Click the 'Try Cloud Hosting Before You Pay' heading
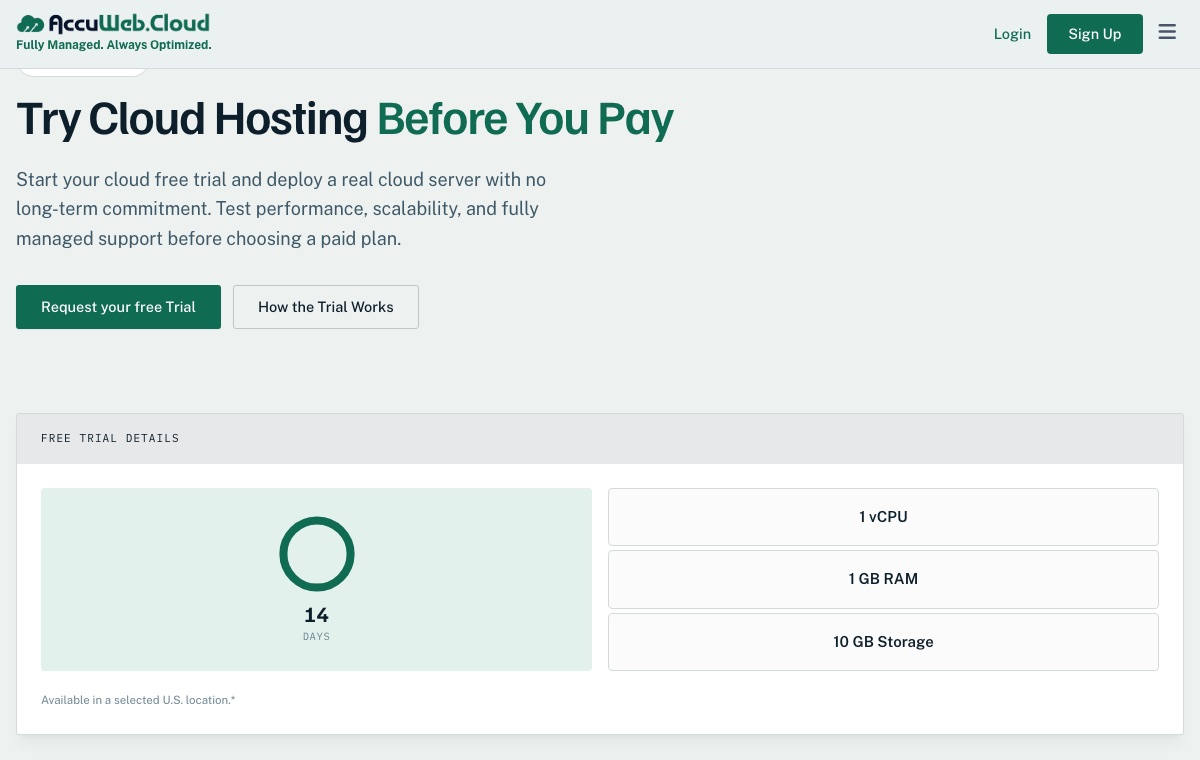 point(345,119)
